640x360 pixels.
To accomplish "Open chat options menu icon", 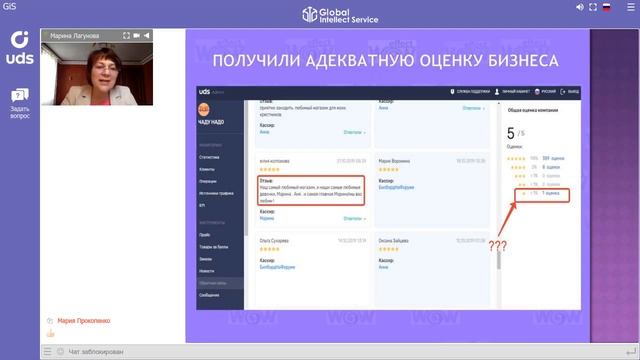I will (x=48, y=351).
